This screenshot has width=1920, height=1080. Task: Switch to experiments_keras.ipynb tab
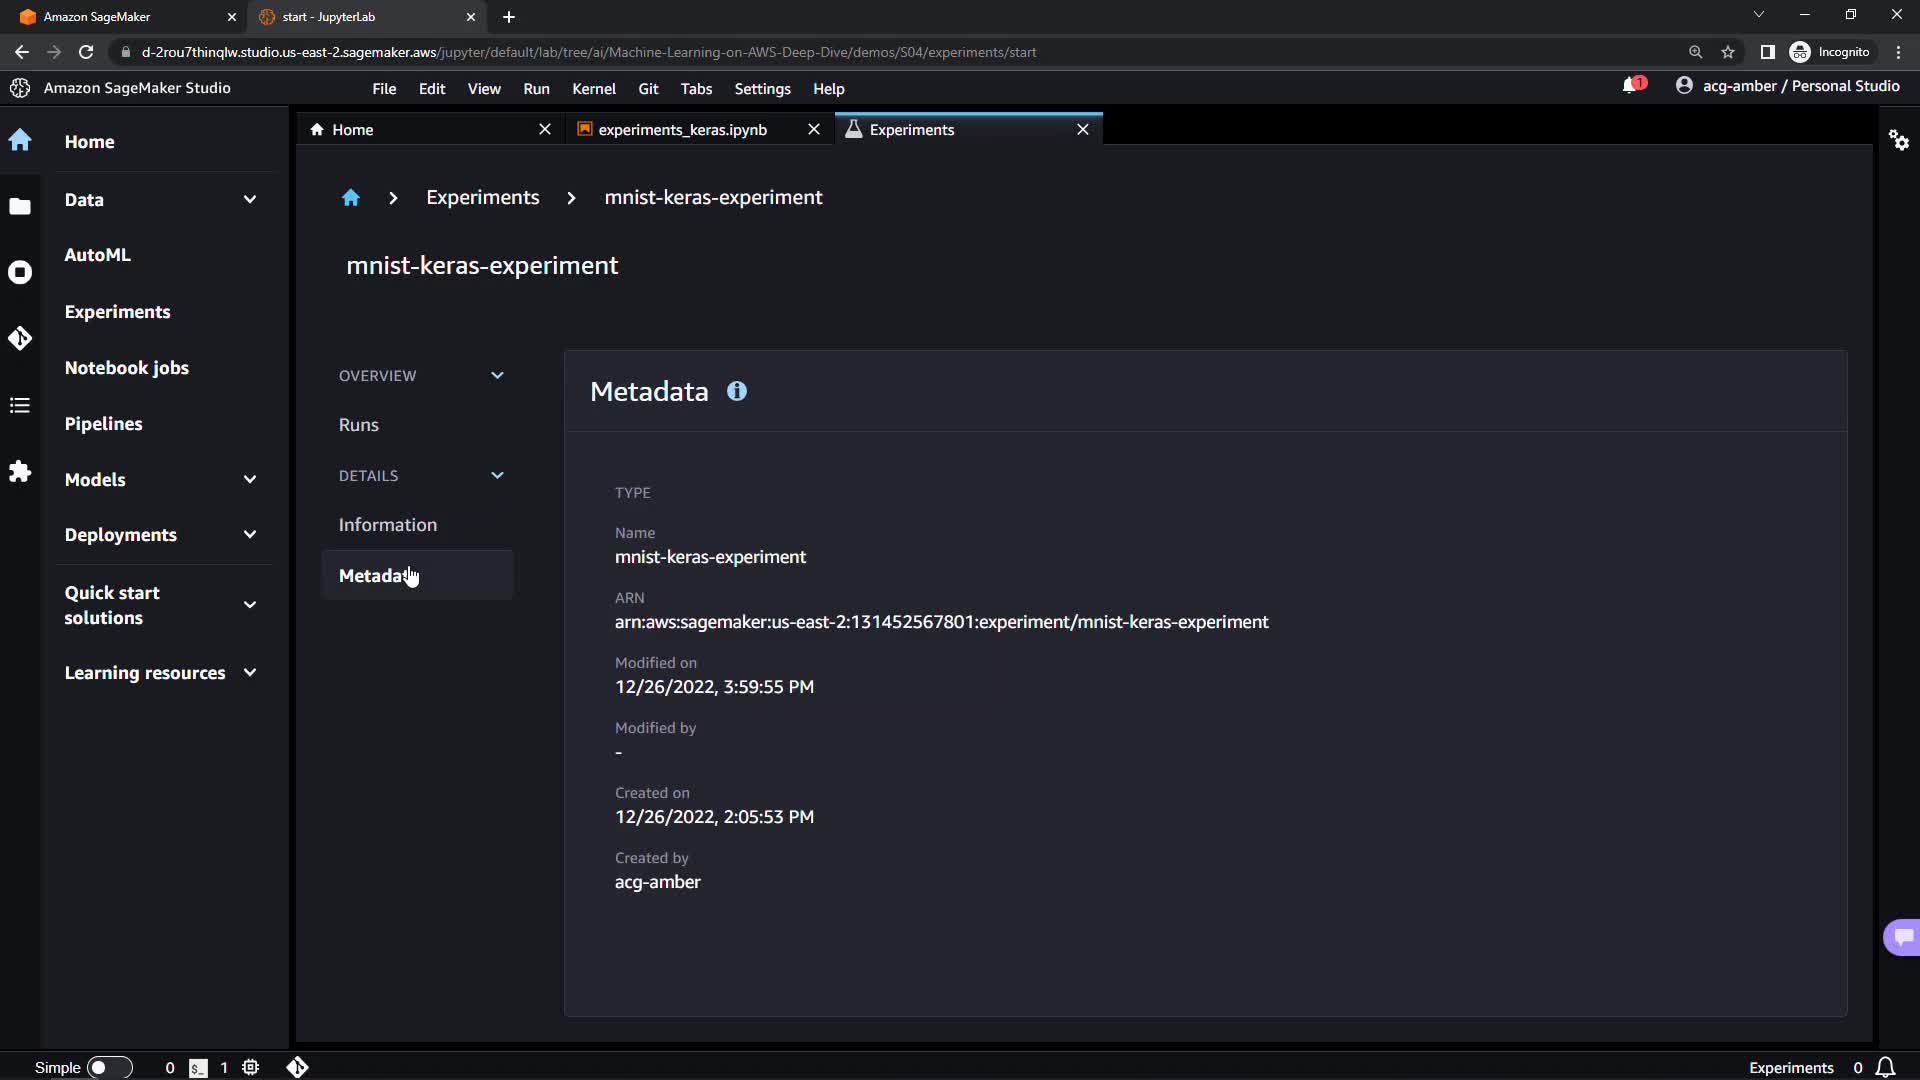(682, 130)
